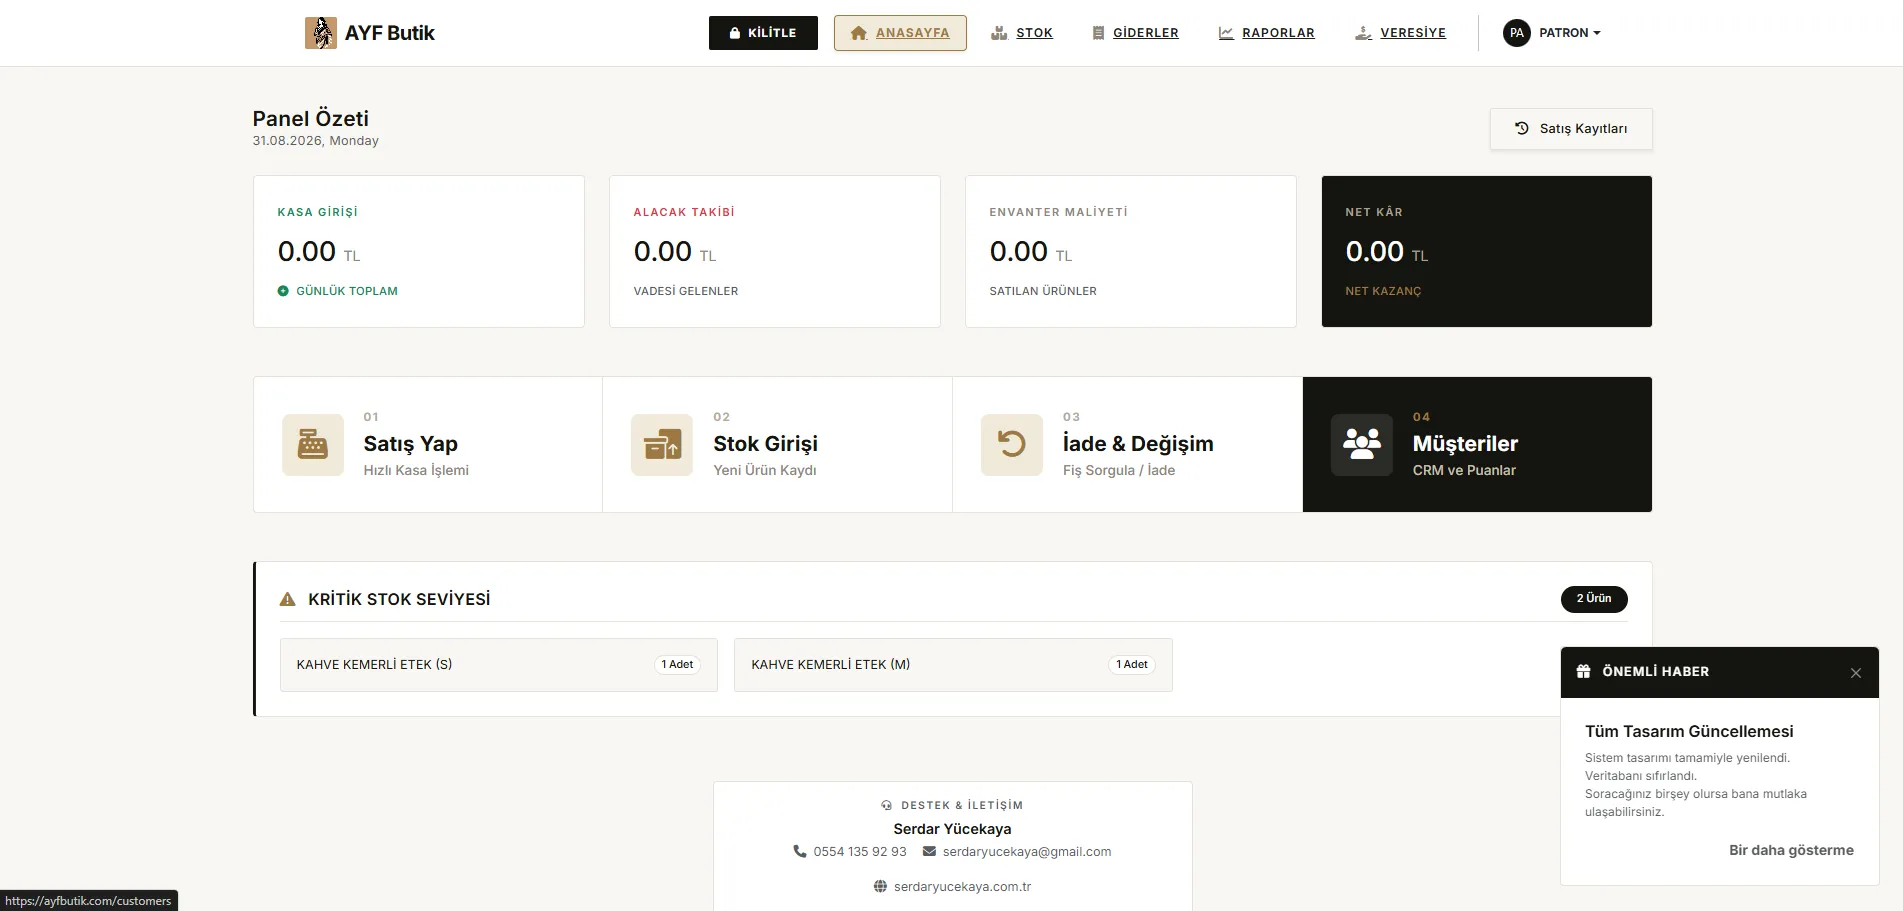Open the RAPORLAR menu
The height and width of the screenshot is (911, 1903).
coord(1266,33)
